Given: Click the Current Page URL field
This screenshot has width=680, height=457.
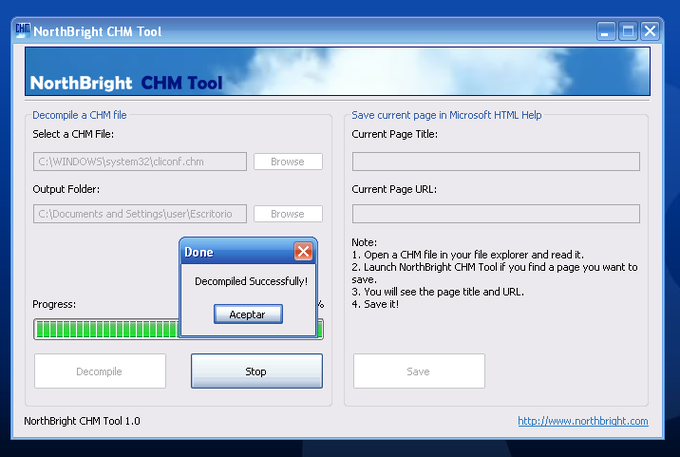Looking at the screenshot, I should click(x=496, y=214).
